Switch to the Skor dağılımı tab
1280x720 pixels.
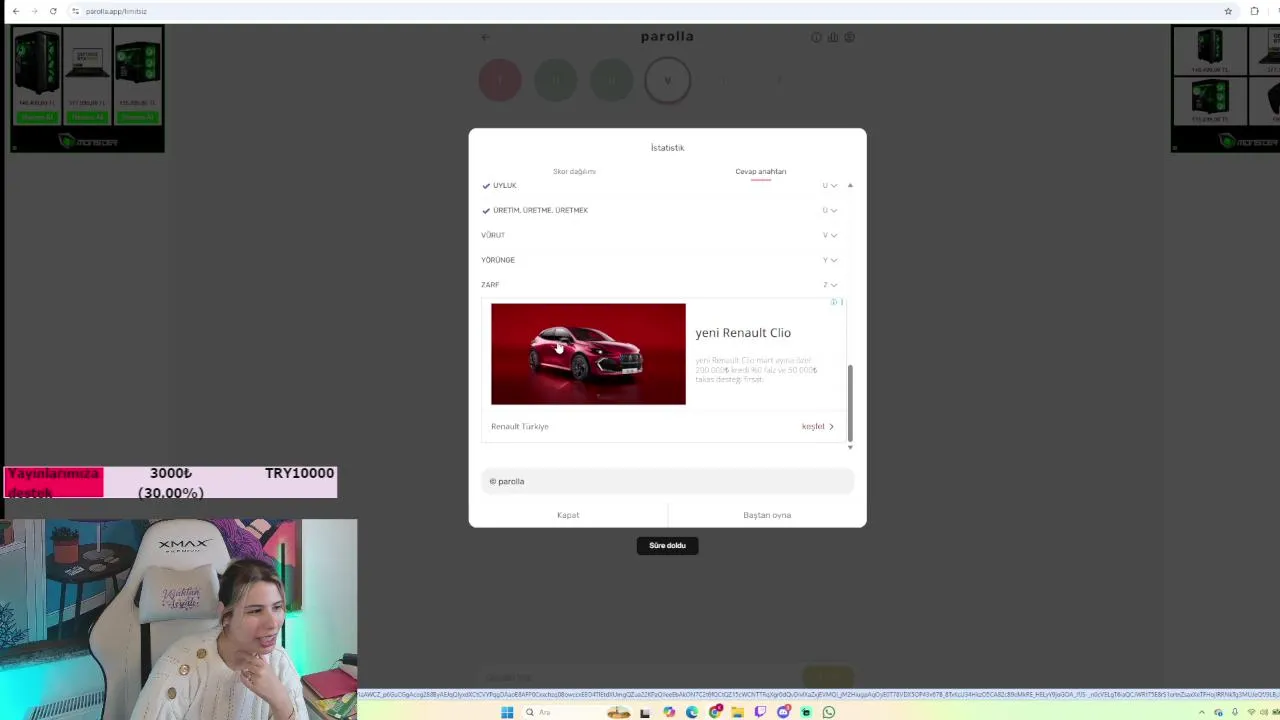tap(574, 171)
